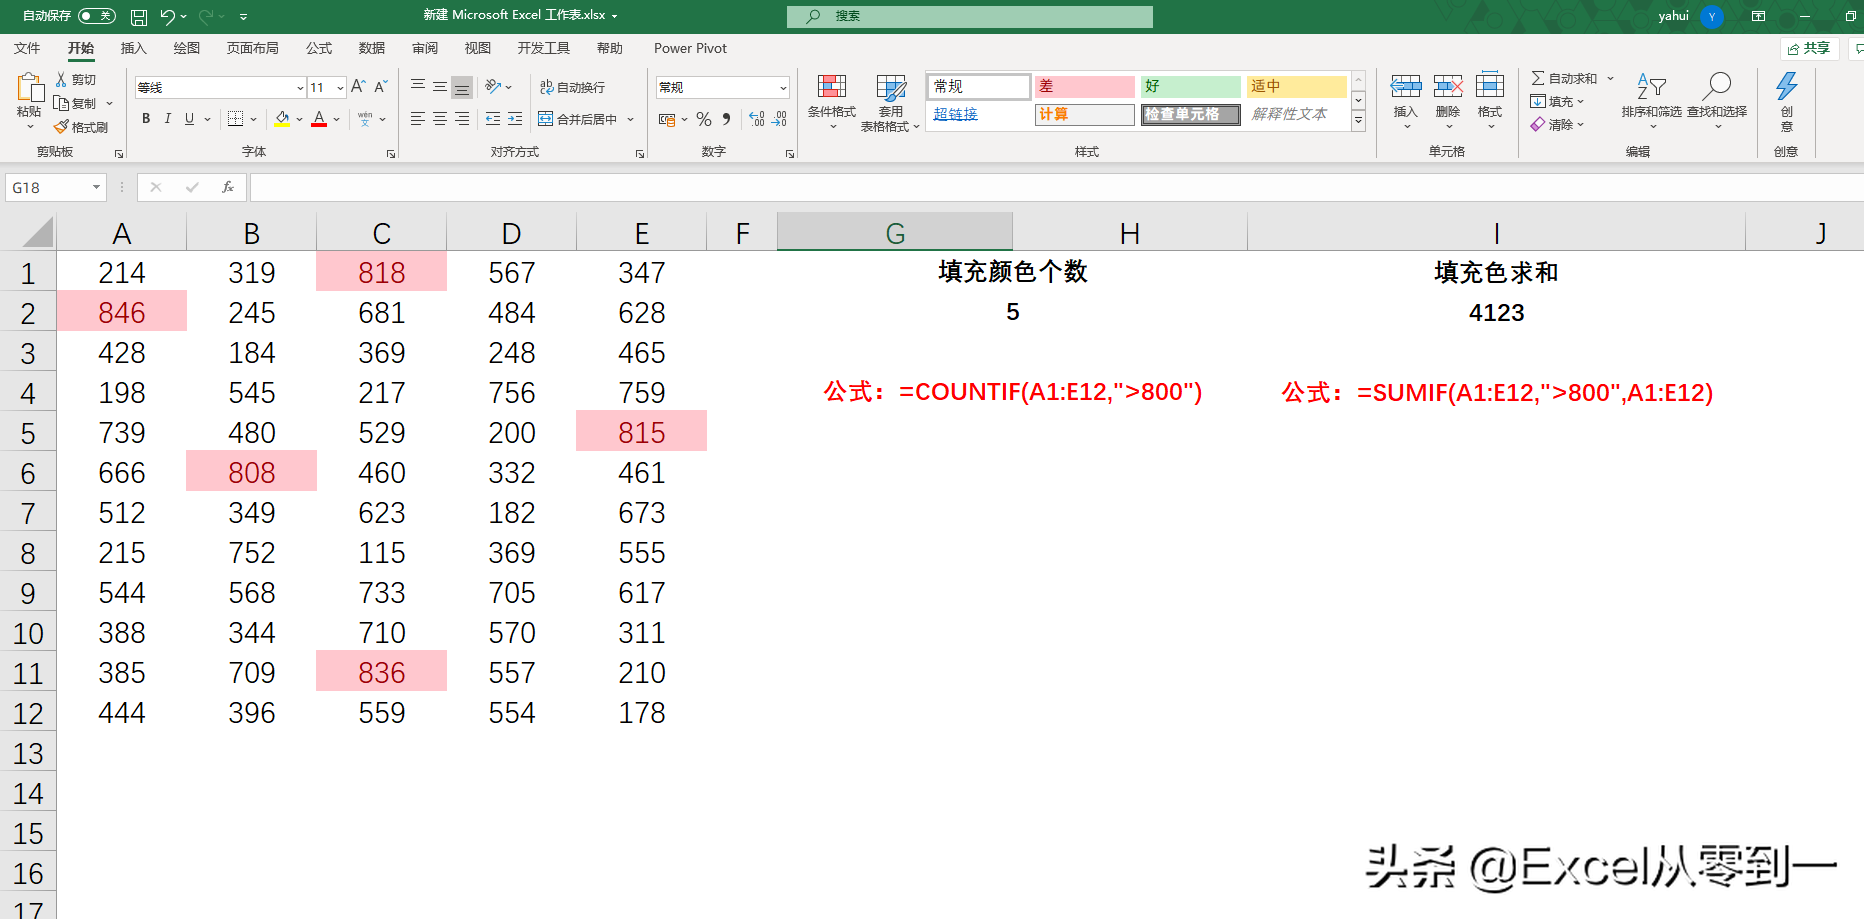Click the Borders icon
Viewport: 1864px width, 919px height.
[236, 119]
